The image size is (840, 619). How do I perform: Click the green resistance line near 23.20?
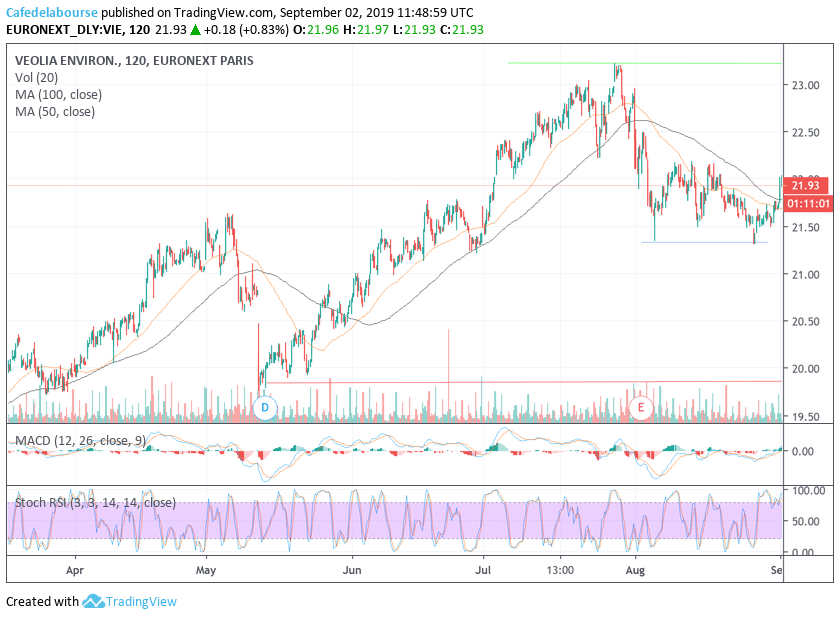coord(645,63)
